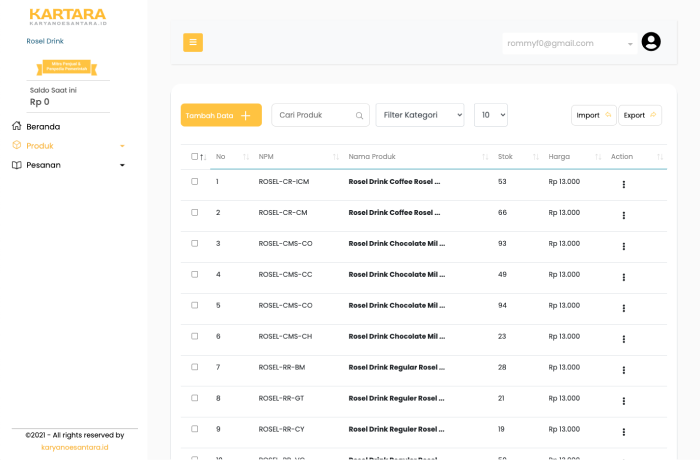Click the Saldo Saat ini Rp 0 balance

pos(53,96)
